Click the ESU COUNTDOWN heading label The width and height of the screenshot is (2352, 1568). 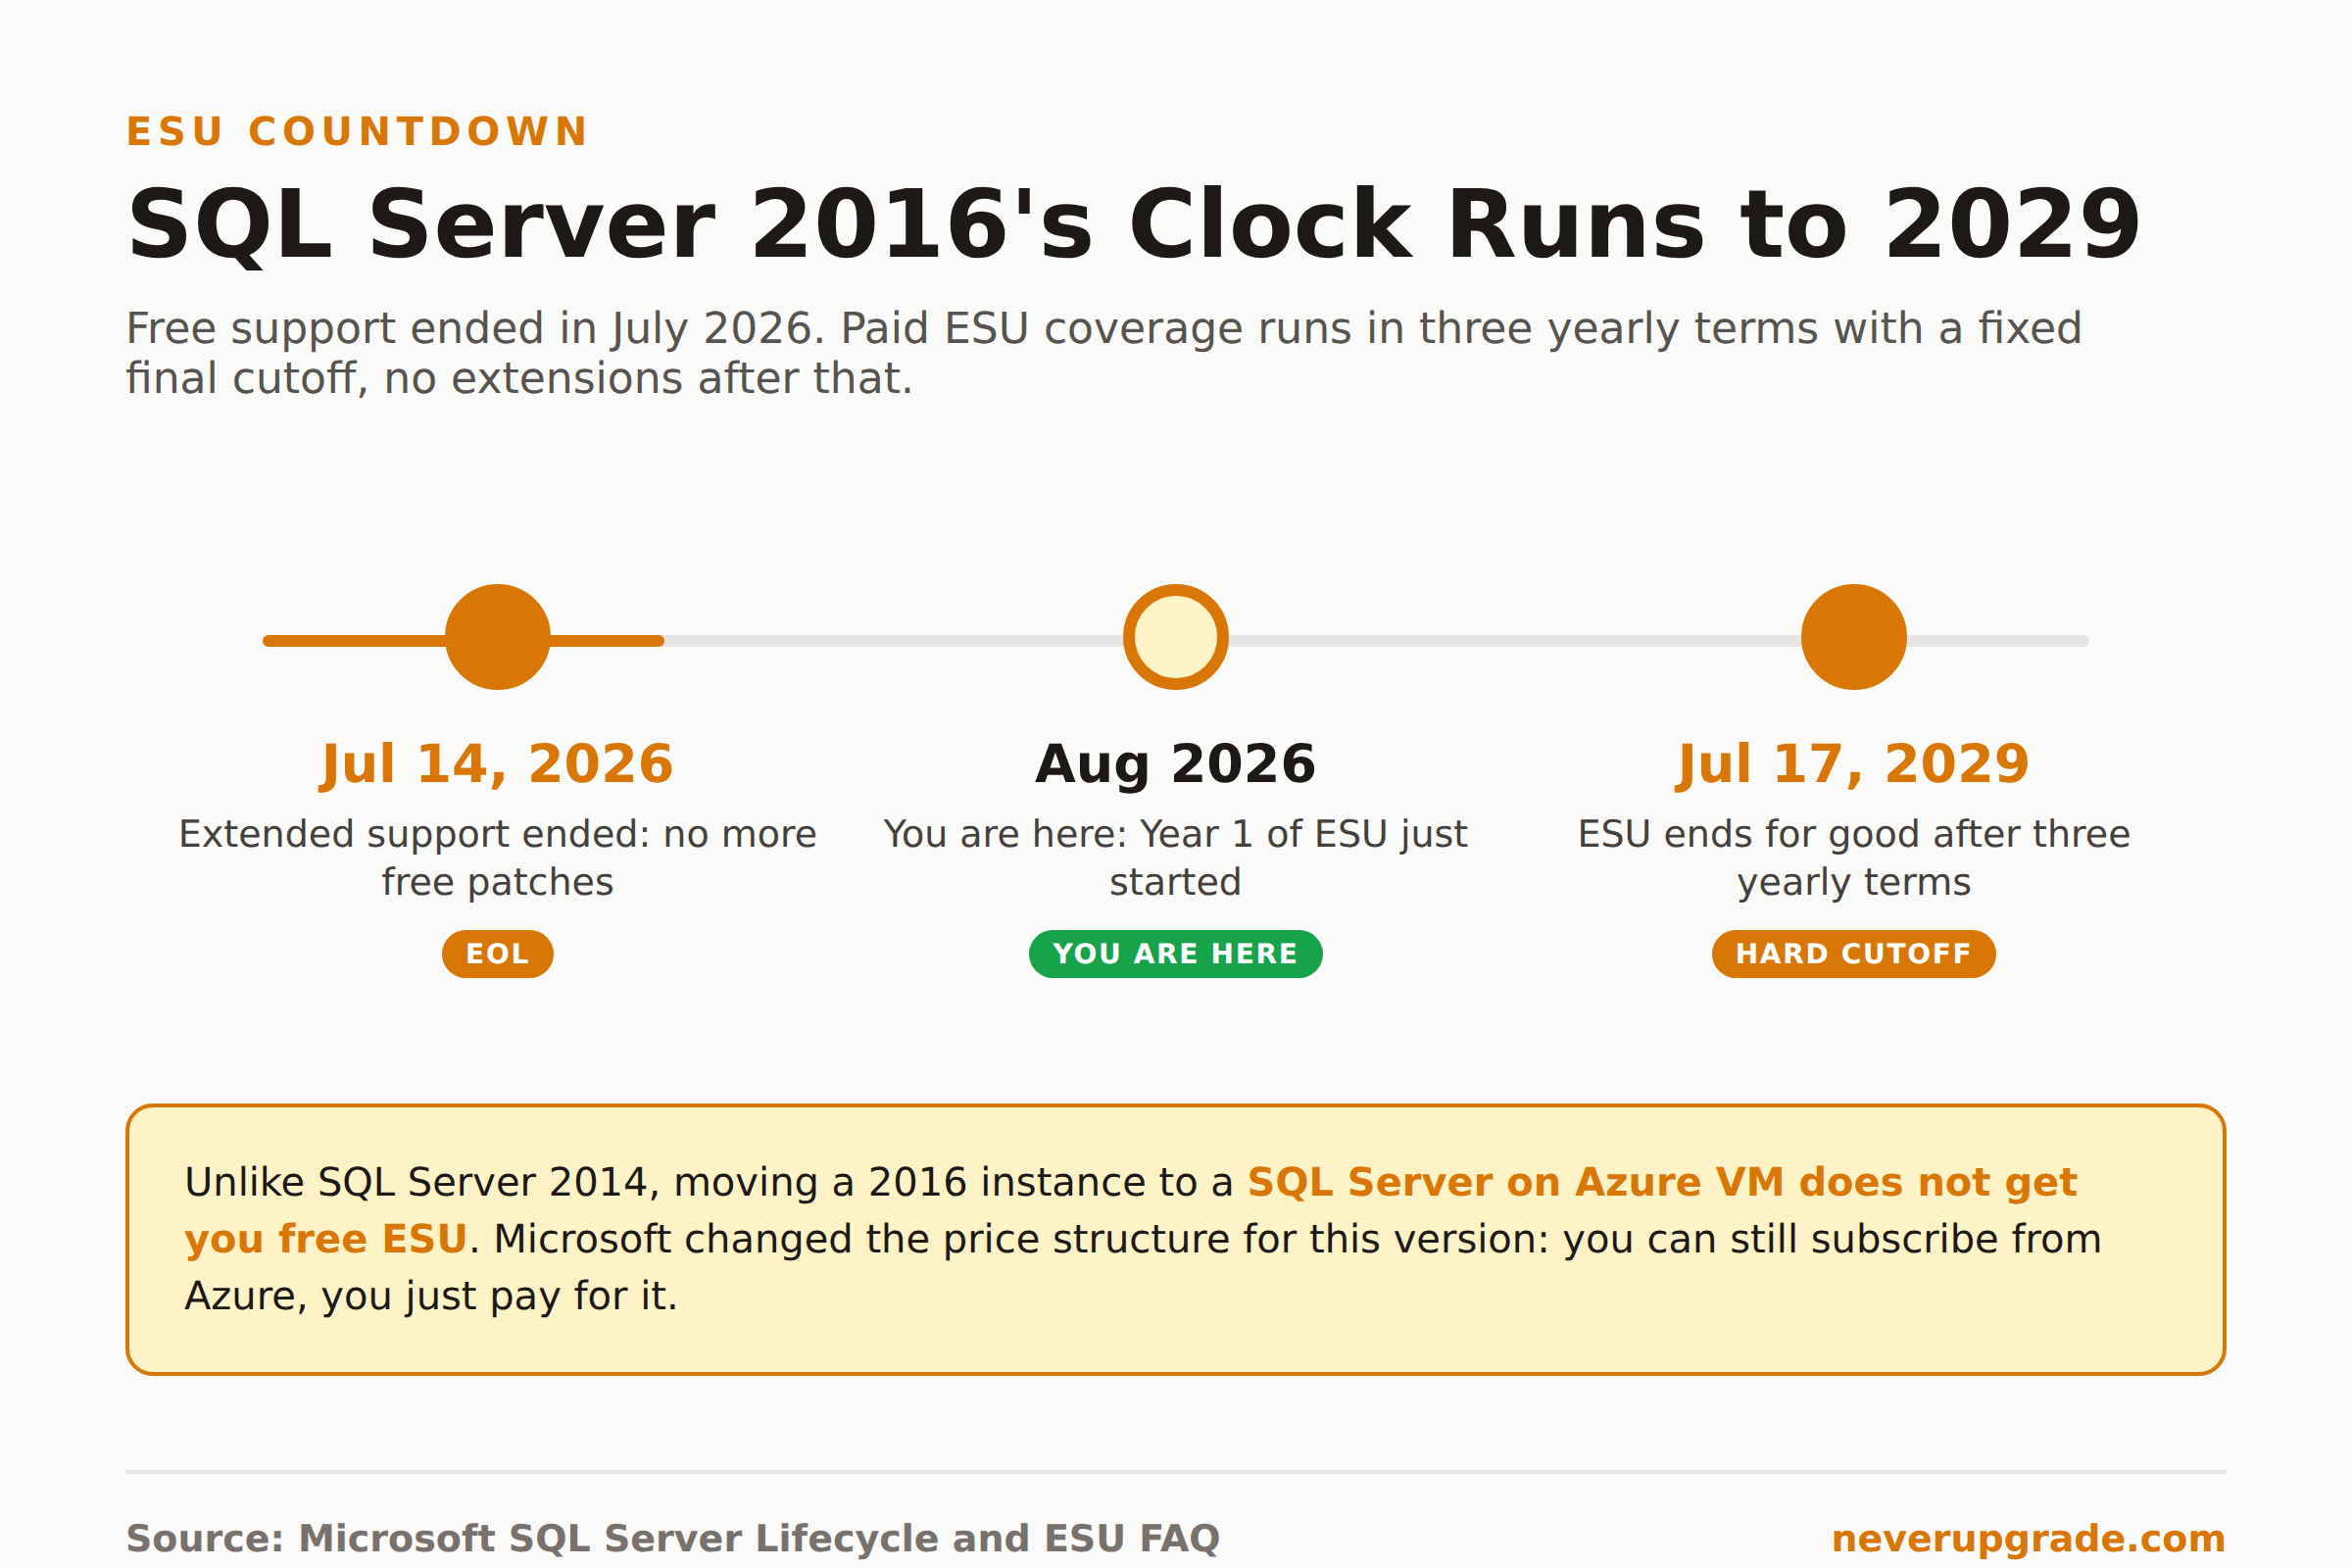(357, 132)
